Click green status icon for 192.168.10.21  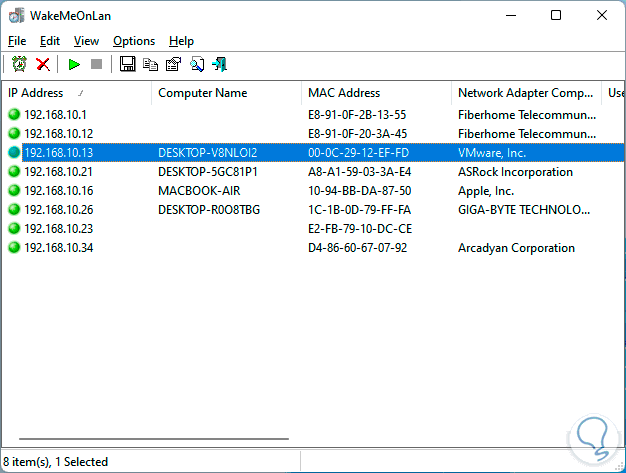(14, 172)
